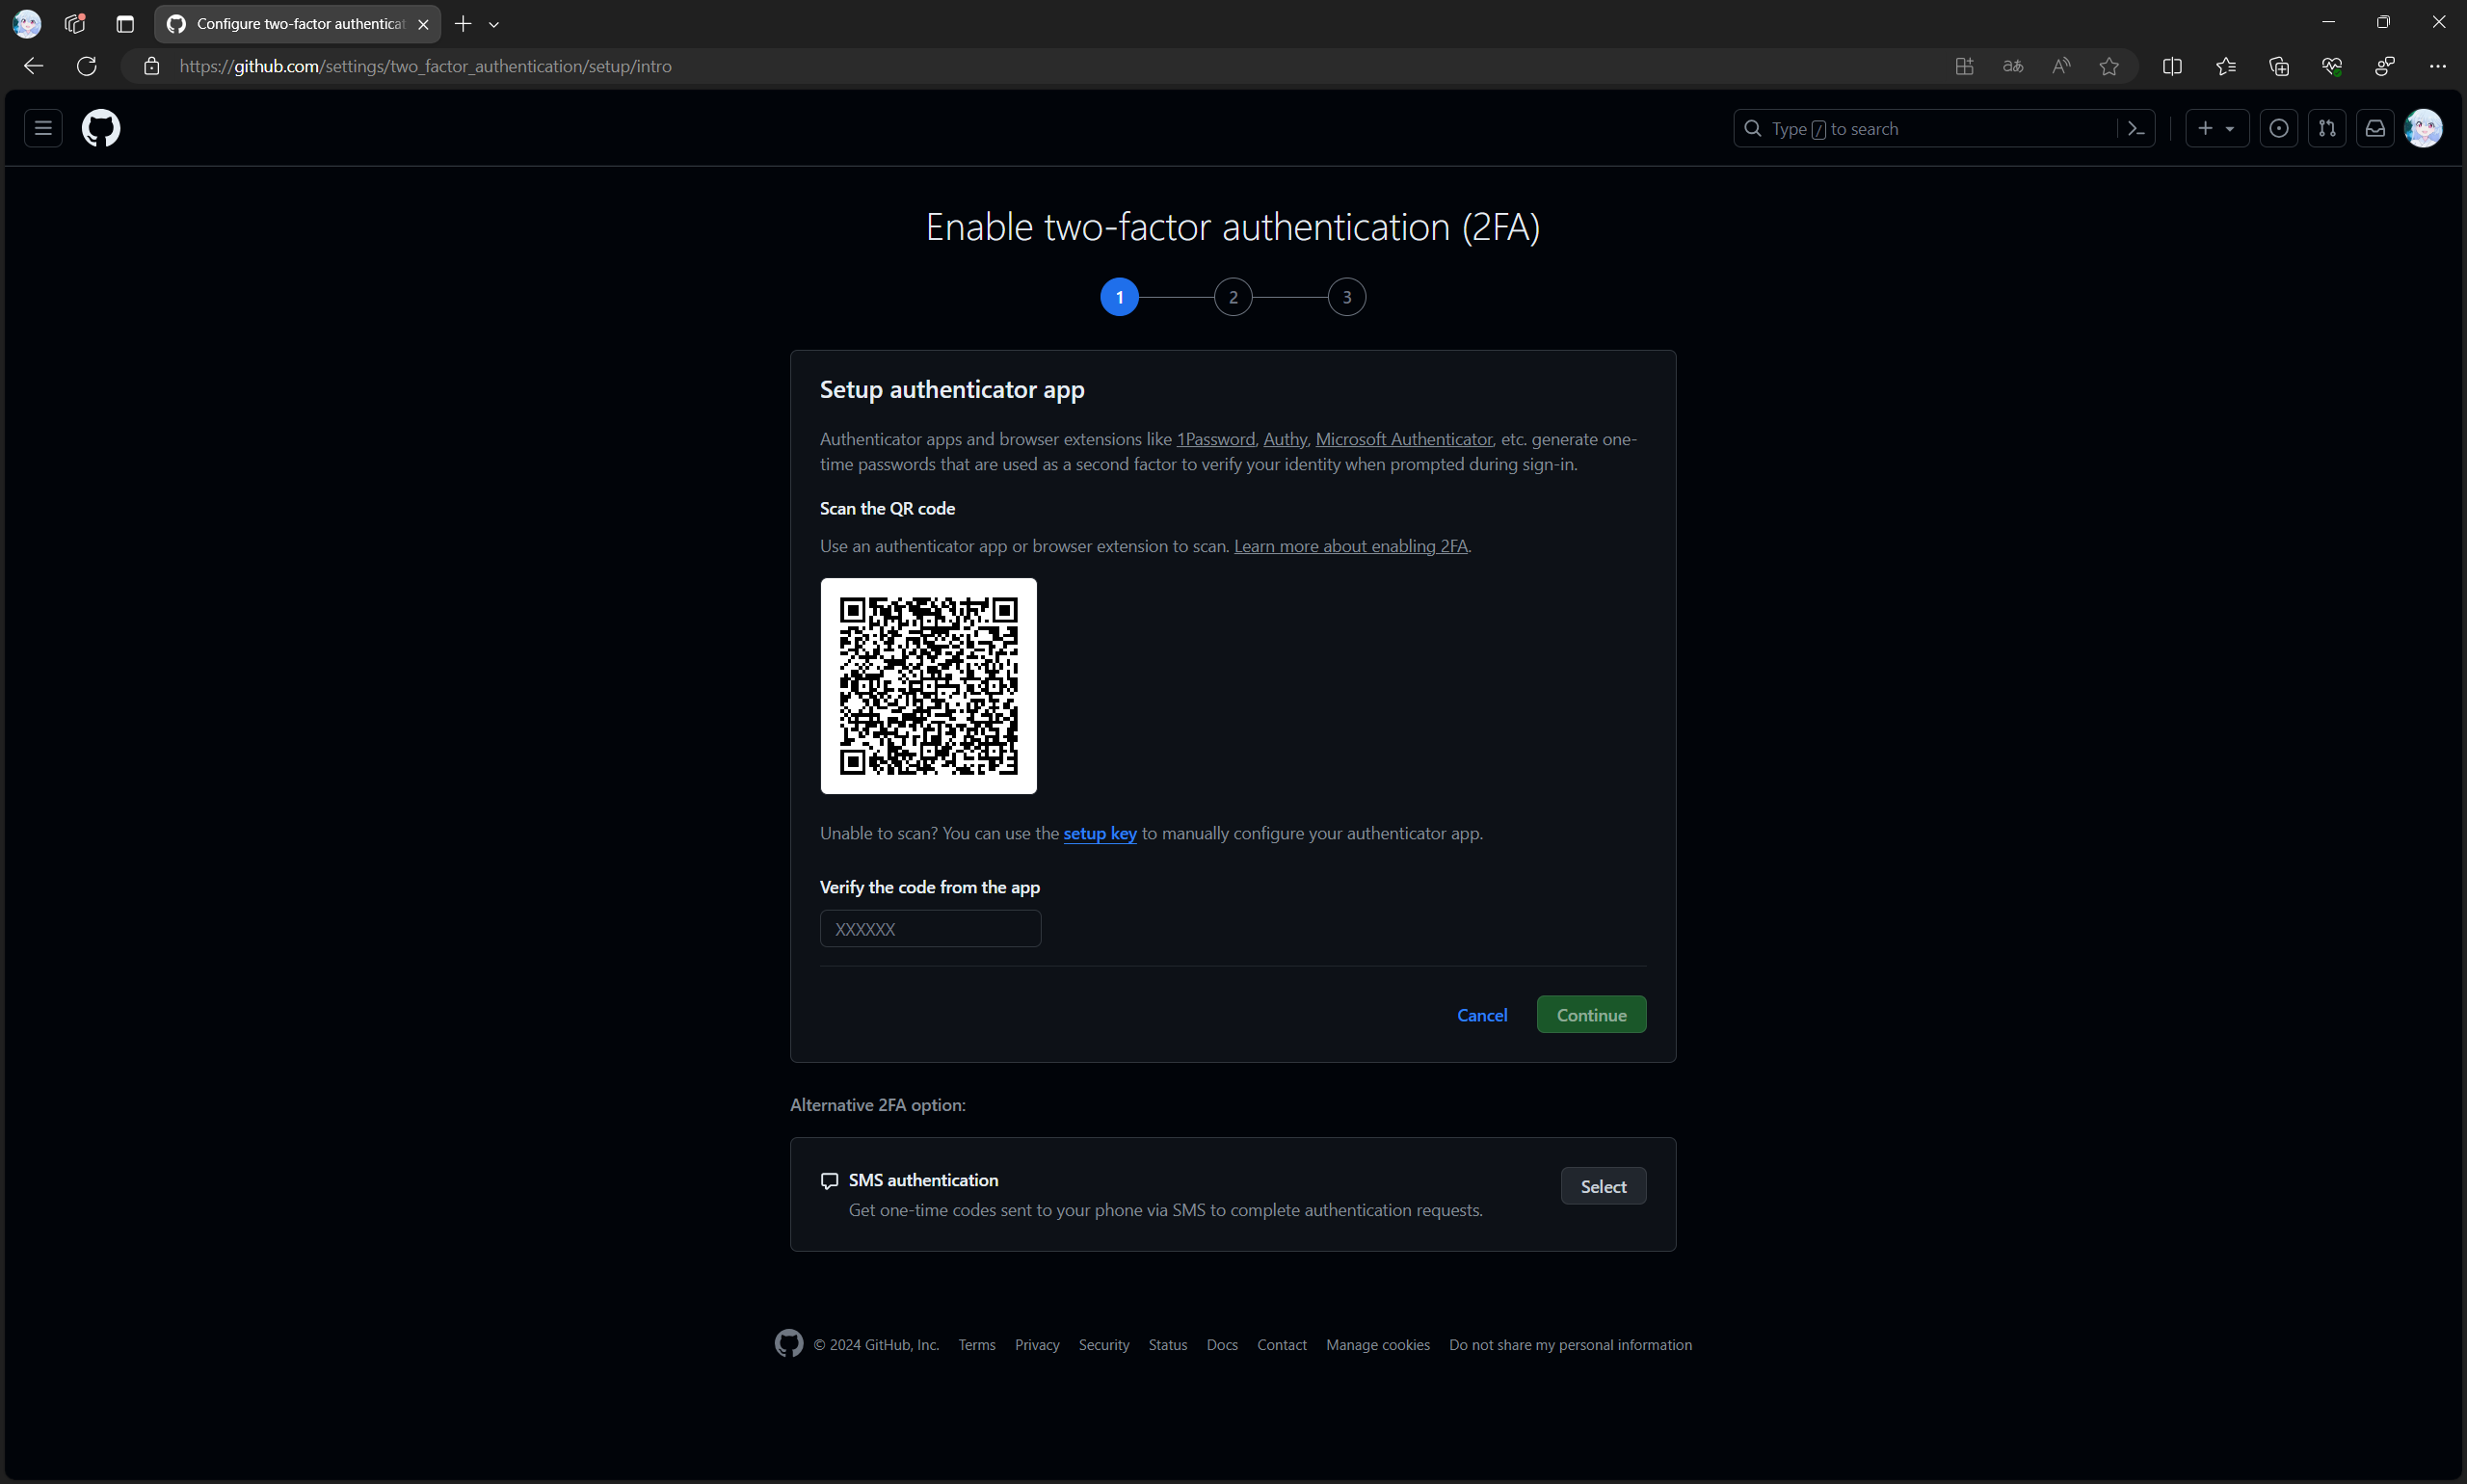Refresh the current page
Image resolution: width=2467 pixels, height=1484 pixels.
[x=86, y=66]
